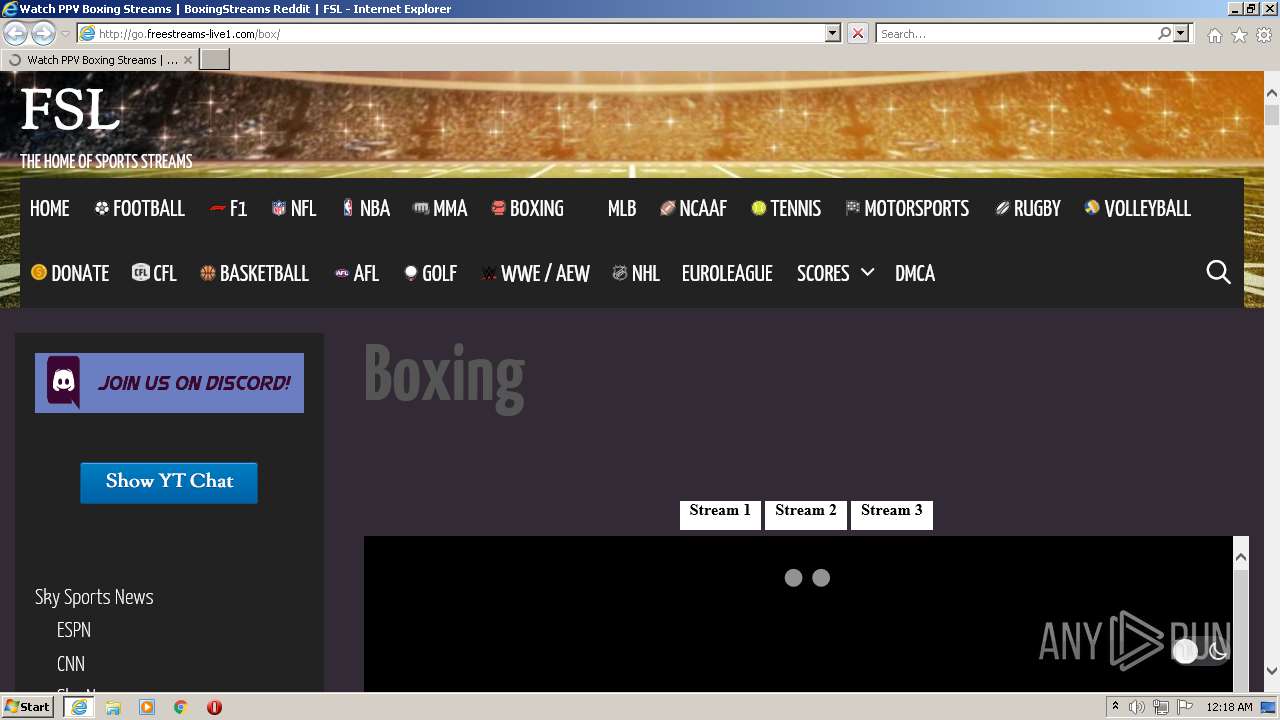Open the AFL section
This screenshot has width=1280, height=720.
(x=356, y=273)
